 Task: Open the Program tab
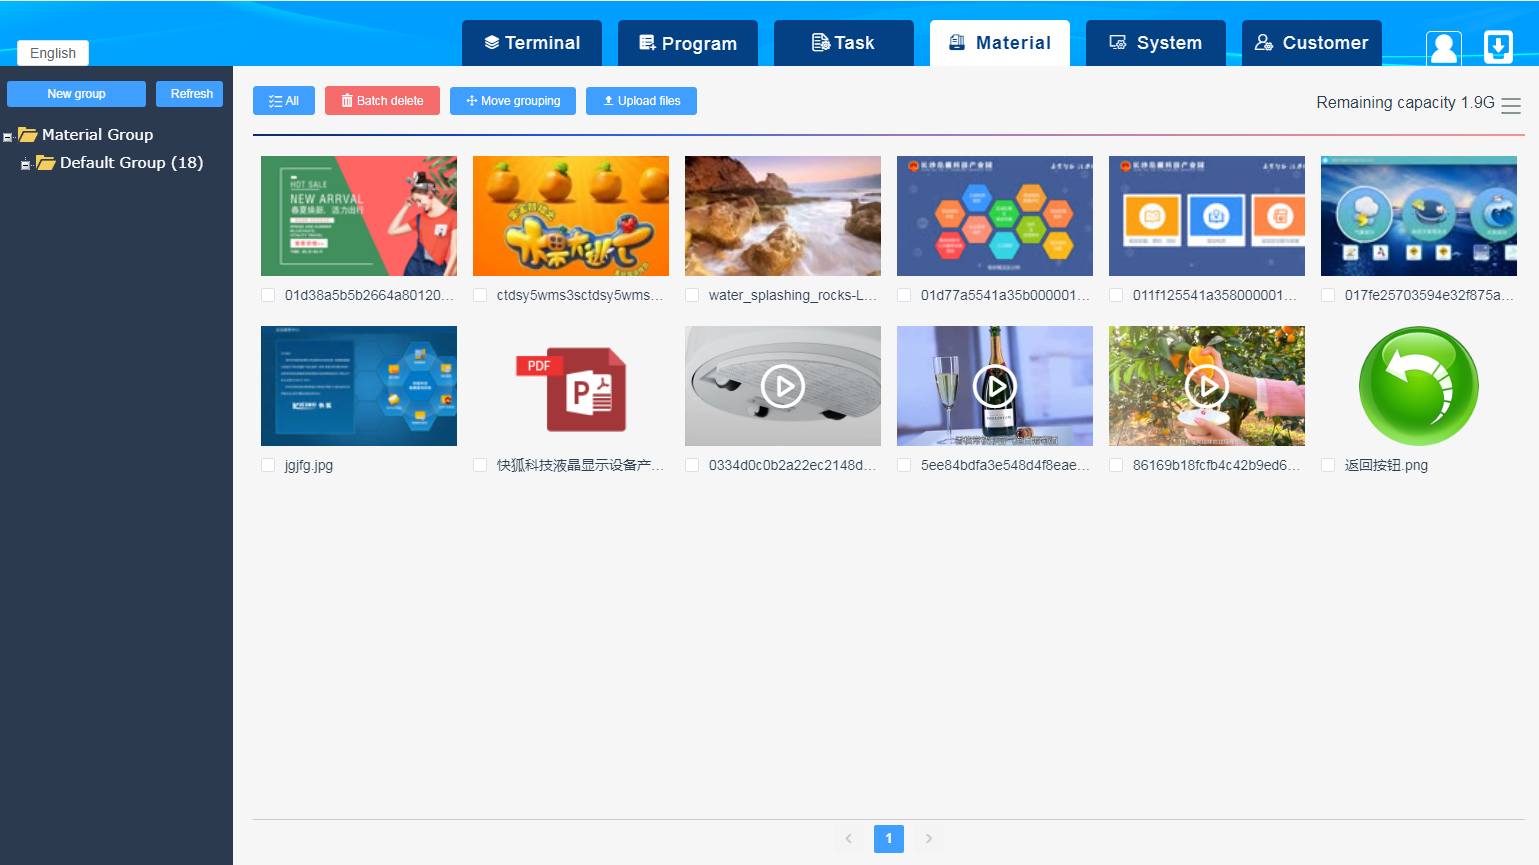(x=688, y=43)
